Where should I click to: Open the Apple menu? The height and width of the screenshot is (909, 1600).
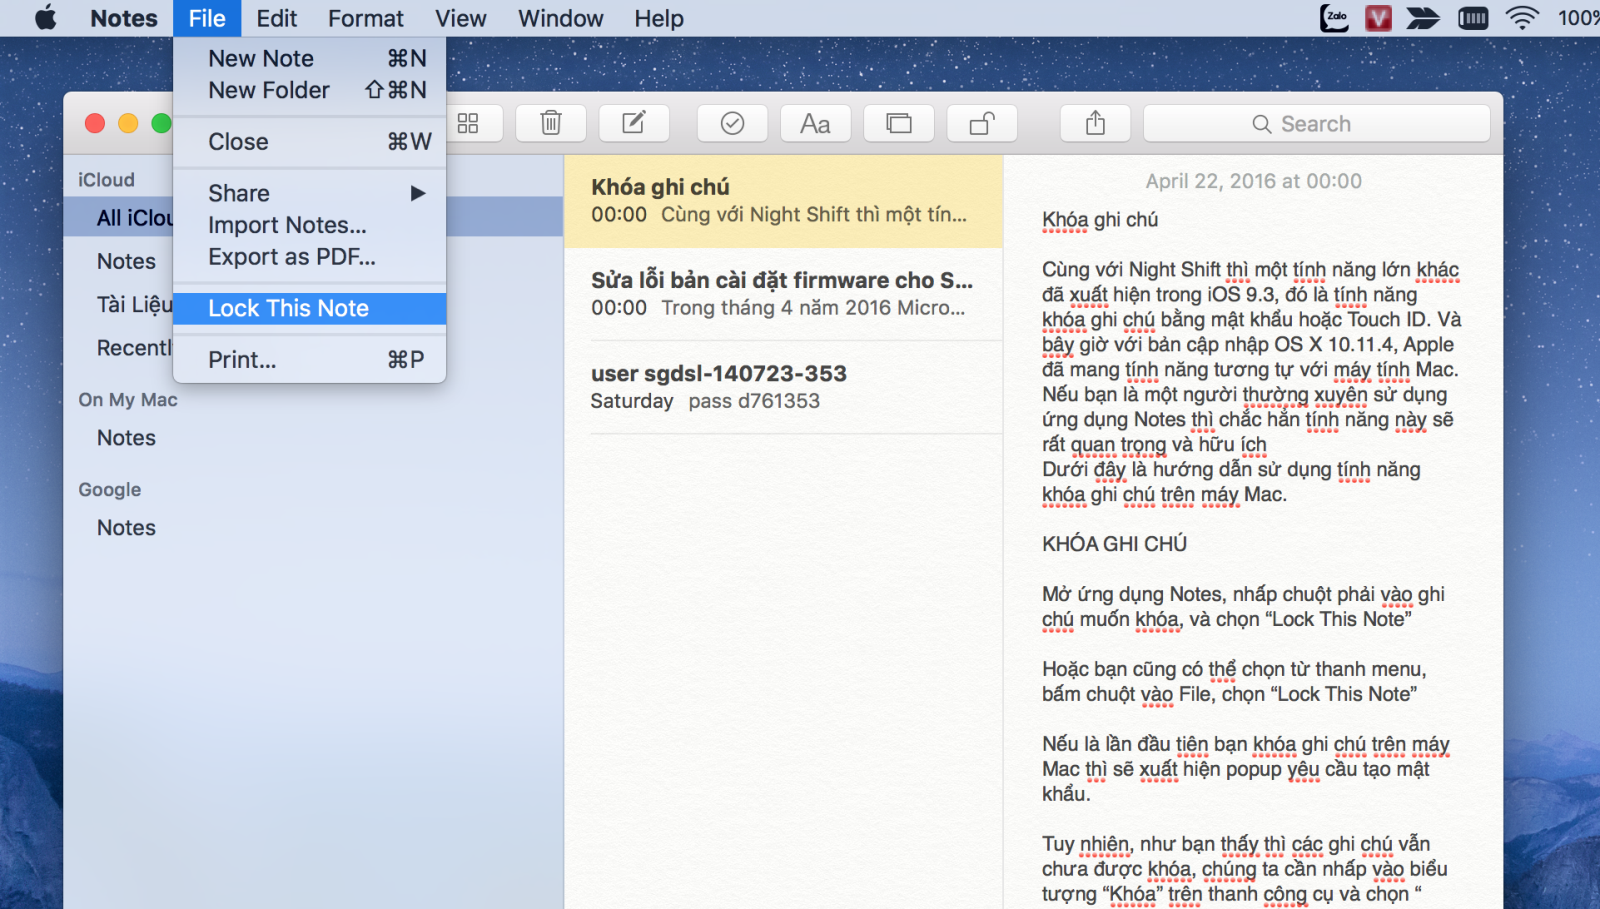pos(46,18)
